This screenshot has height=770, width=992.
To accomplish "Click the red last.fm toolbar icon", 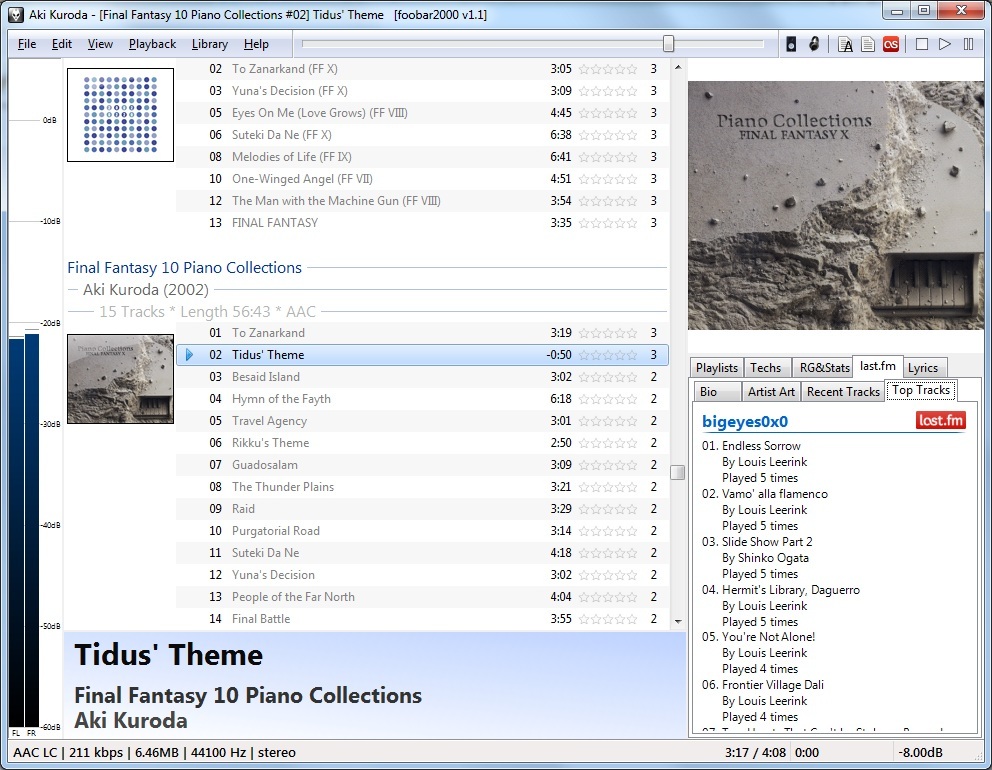I will (x=891, y=44).
